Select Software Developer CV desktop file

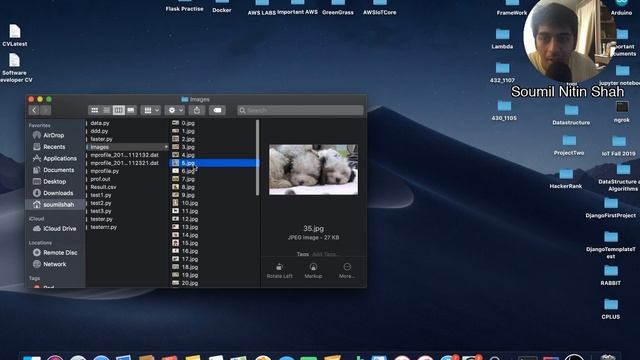click(x=15, y=68)
